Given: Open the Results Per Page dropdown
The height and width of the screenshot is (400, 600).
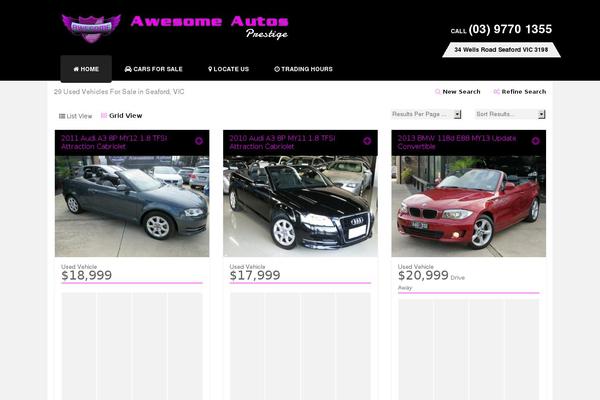Looking at the screenshot, I should 426,114.
